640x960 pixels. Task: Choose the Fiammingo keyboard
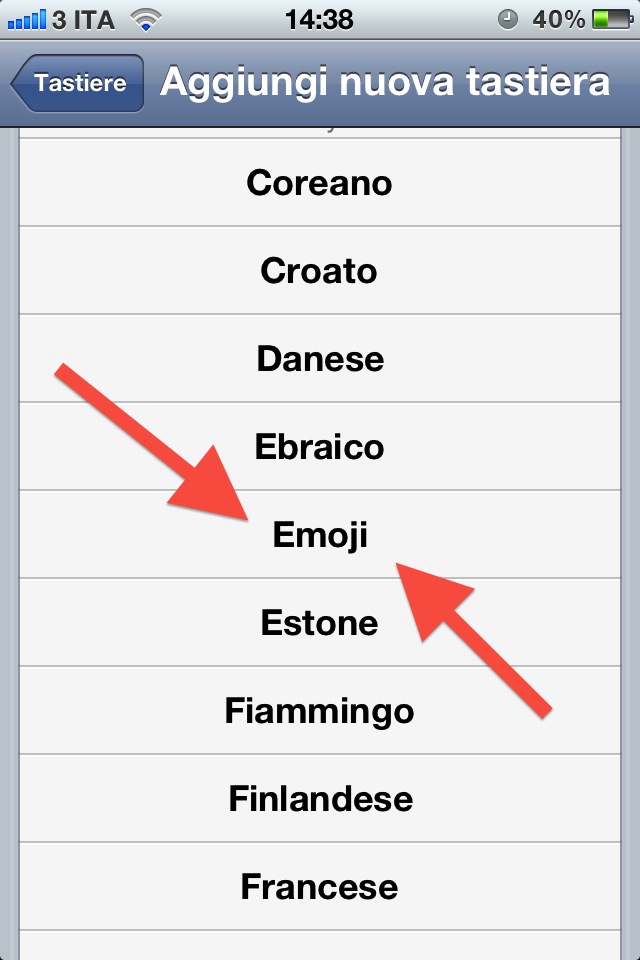tap(319, 711)
